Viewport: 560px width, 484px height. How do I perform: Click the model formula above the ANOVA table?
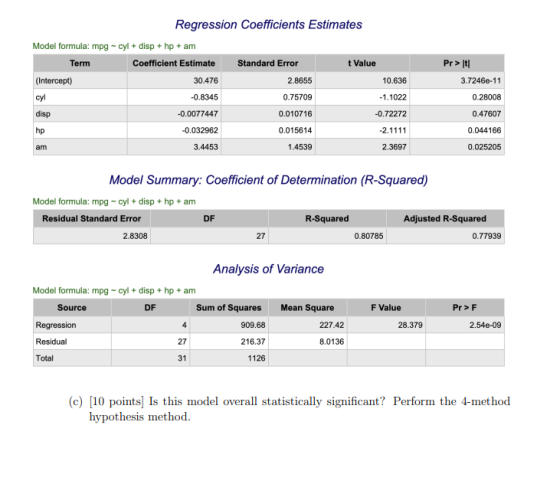pos(114,290)
